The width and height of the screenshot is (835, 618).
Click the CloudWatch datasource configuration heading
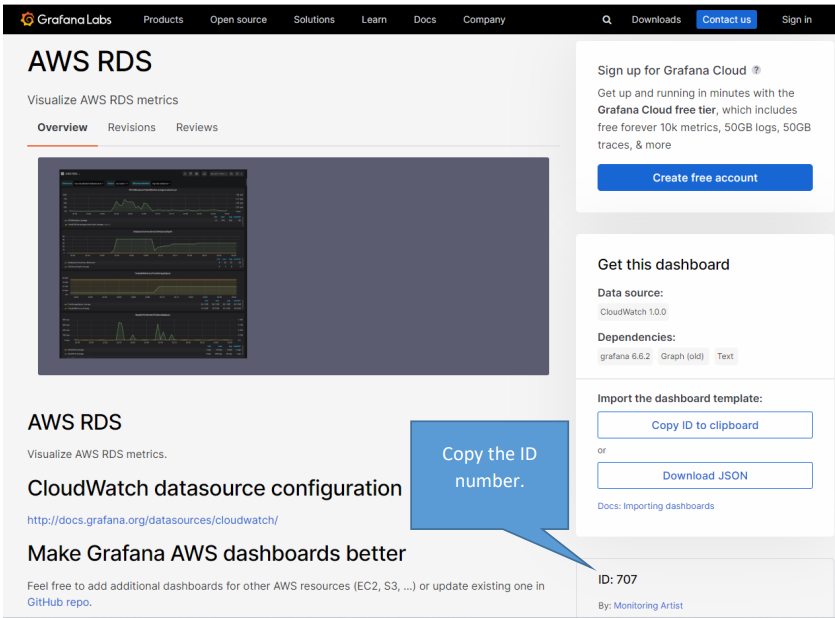coord(215,488)
